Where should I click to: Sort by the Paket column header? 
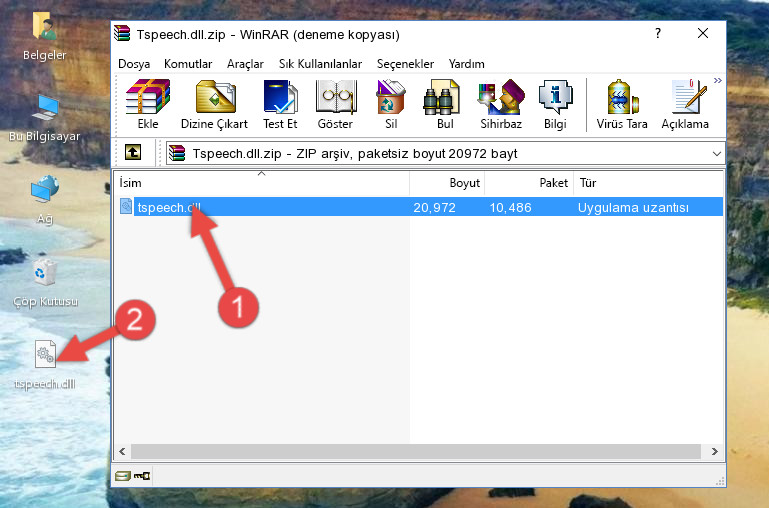pos(529,182)
